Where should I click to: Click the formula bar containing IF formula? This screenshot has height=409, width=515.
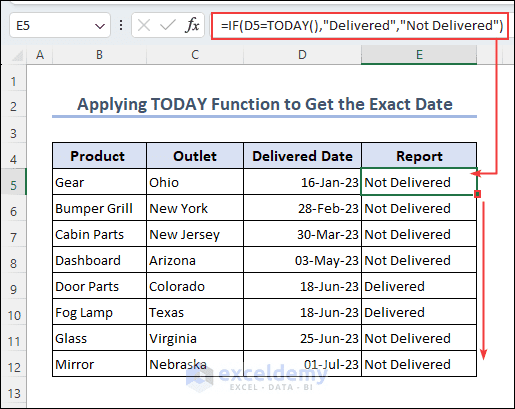[x=360, y=26]
